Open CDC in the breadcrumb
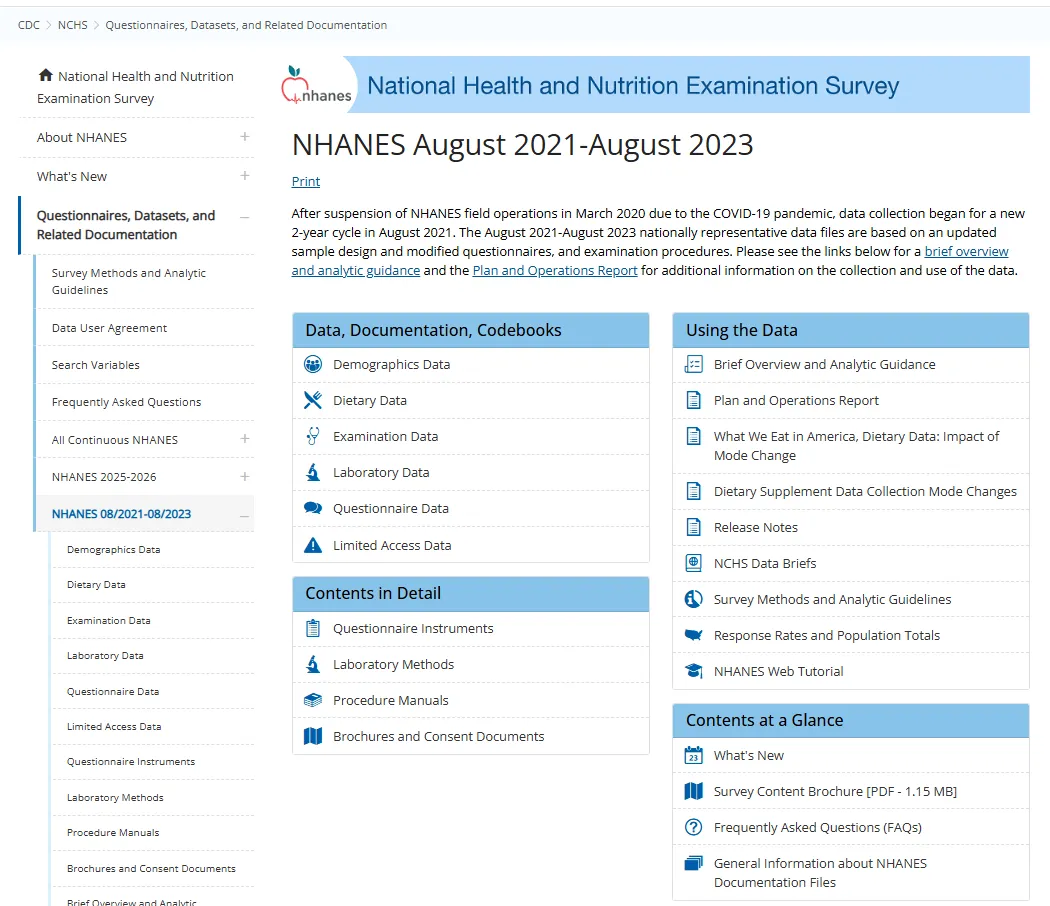Screen dimensions: 1050x906 point(29,25)
